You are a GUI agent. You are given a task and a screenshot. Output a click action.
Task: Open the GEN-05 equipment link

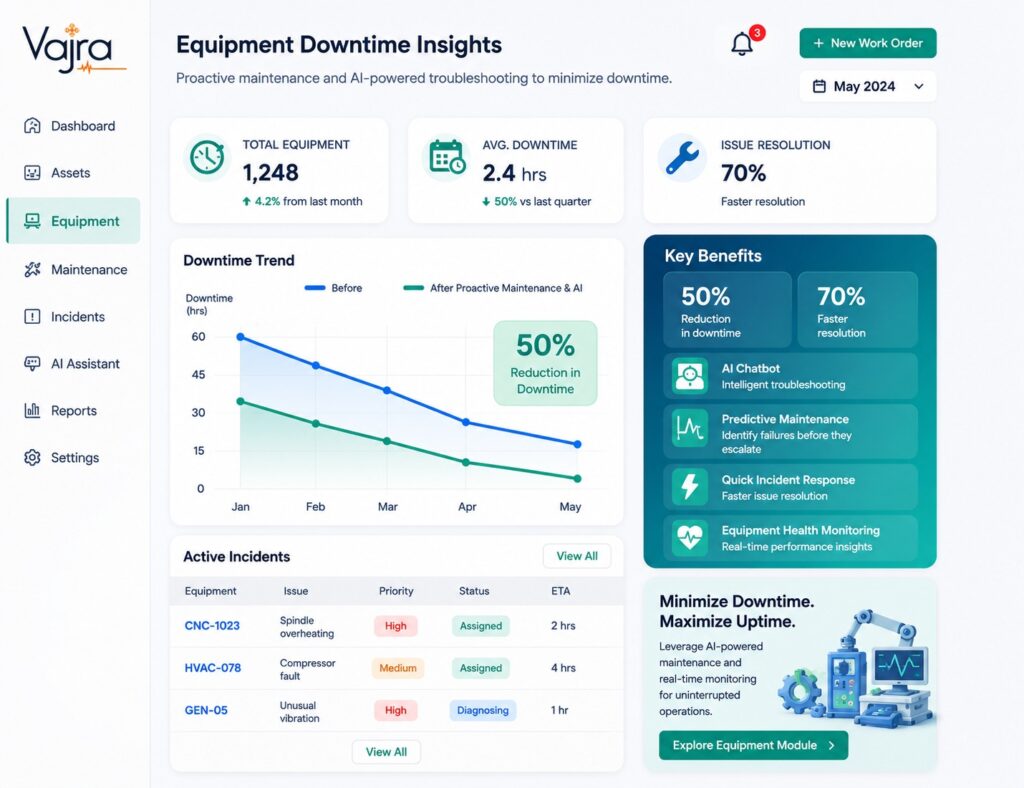(x=206, y=710)
